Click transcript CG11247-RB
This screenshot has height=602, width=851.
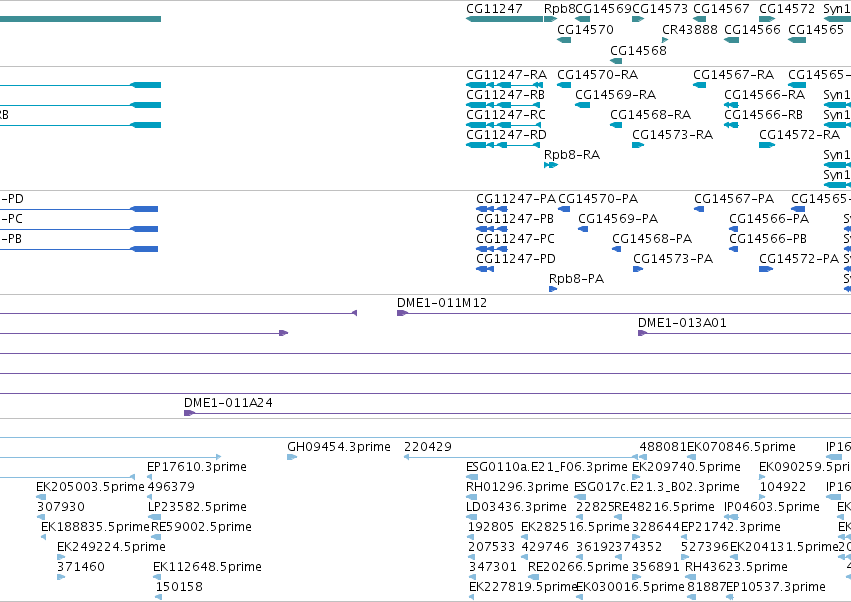pos(505,94)
